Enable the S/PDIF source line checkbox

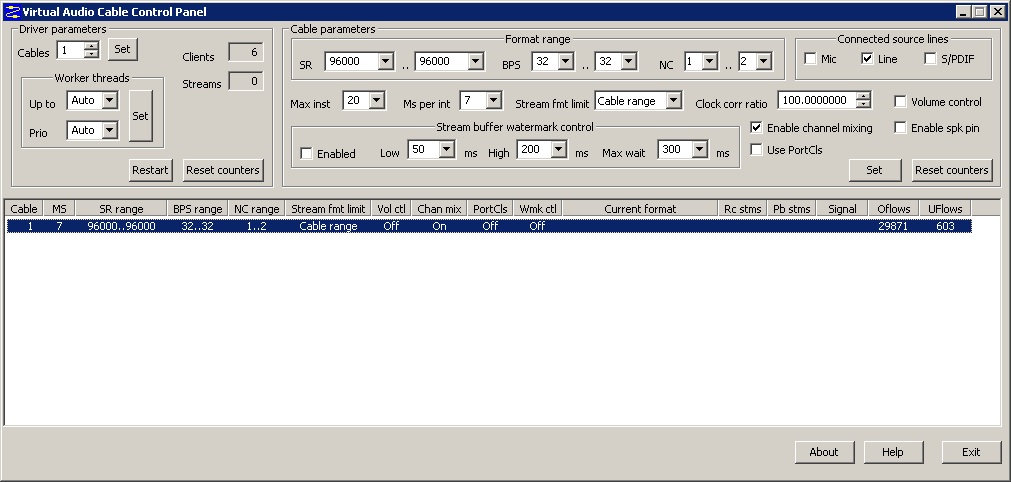pyautogui.click(x=930, y=59)
